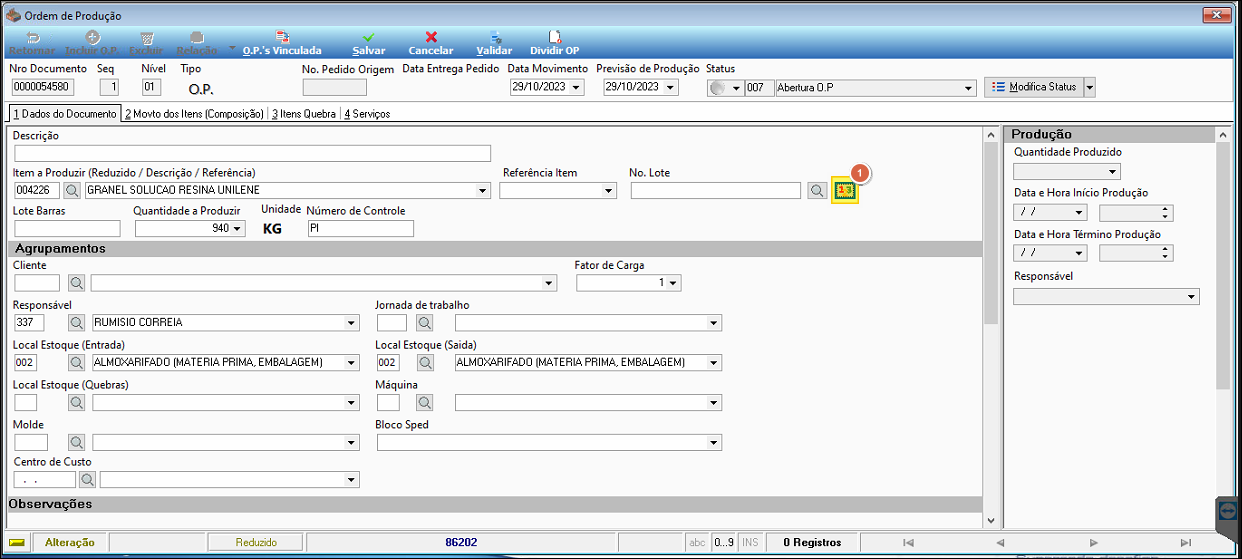Open the Fator de Carga dropdown
The image size is (1242, 559).
click(x=673, y=283)
